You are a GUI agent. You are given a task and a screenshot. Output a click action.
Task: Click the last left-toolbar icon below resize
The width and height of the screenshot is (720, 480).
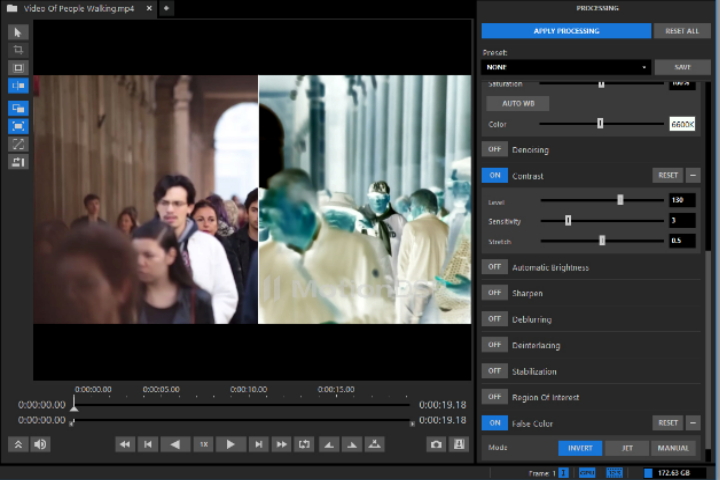pos(18,162)
